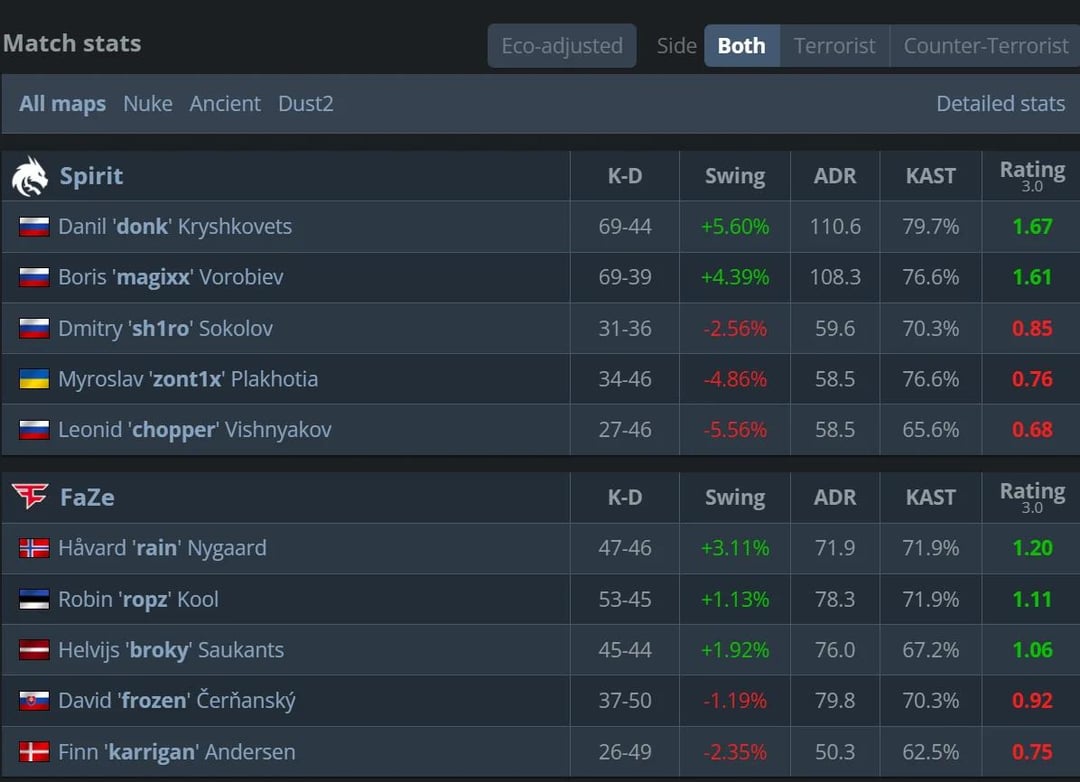Open the Detailed stats link
This screenshot has width=1080, height=782.
(x=1000, y=104)
